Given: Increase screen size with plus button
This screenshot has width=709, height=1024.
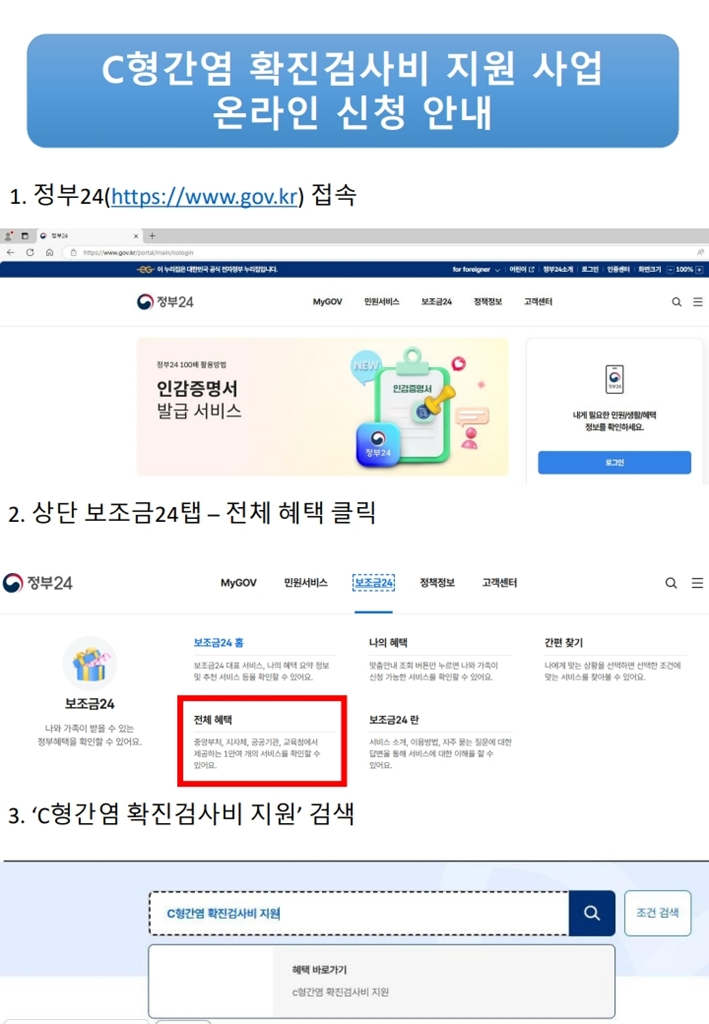Looking at the screenshot, I should coord(699,269).
